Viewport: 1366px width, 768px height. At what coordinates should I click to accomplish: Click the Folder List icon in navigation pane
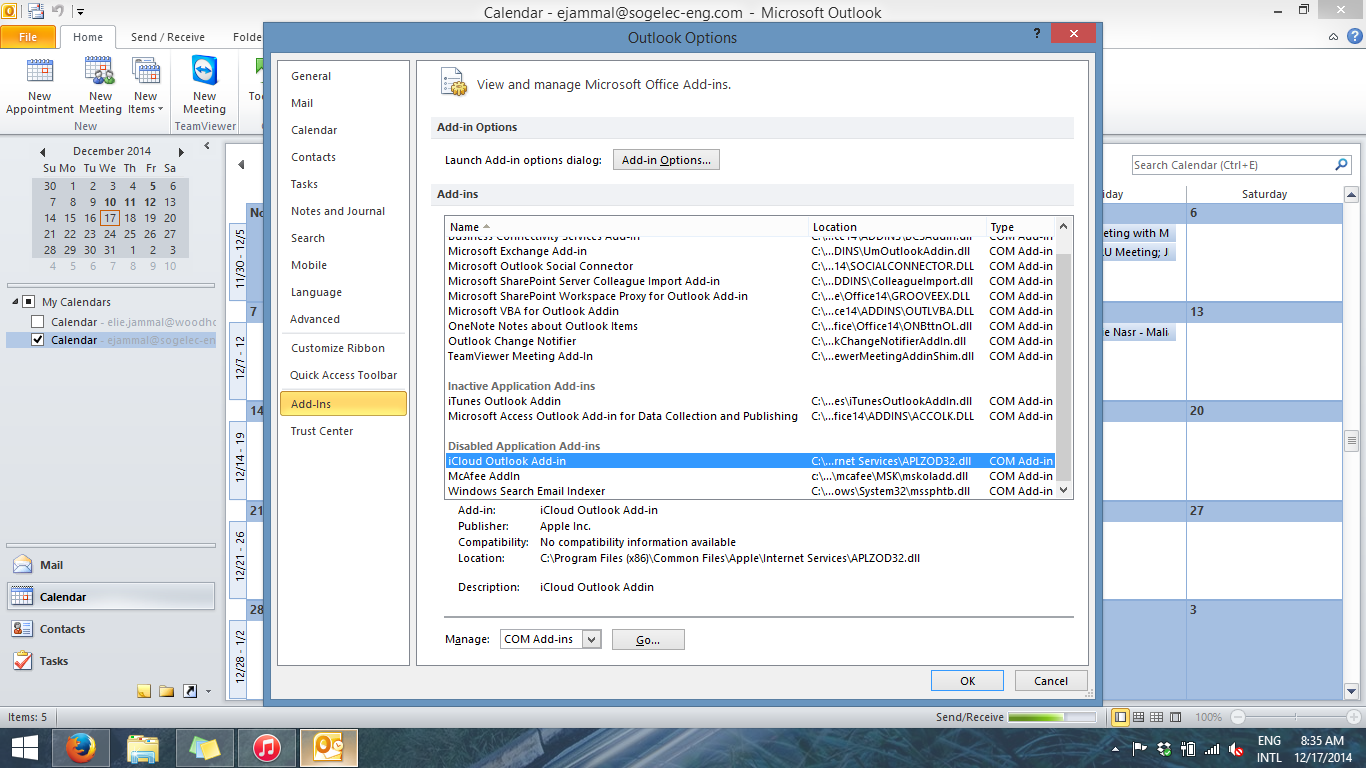pos(166,691)
